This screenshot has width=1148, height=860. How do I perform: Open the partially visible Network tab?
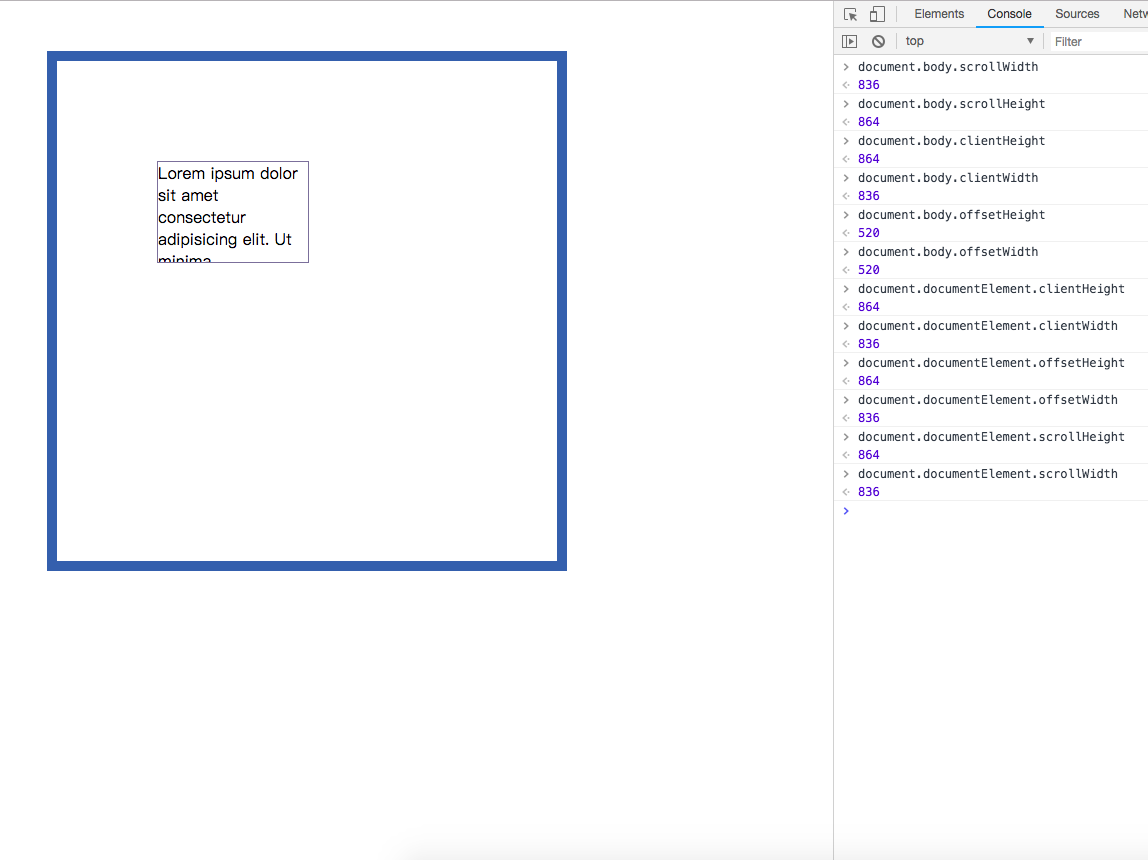[x=1134, y=14]
